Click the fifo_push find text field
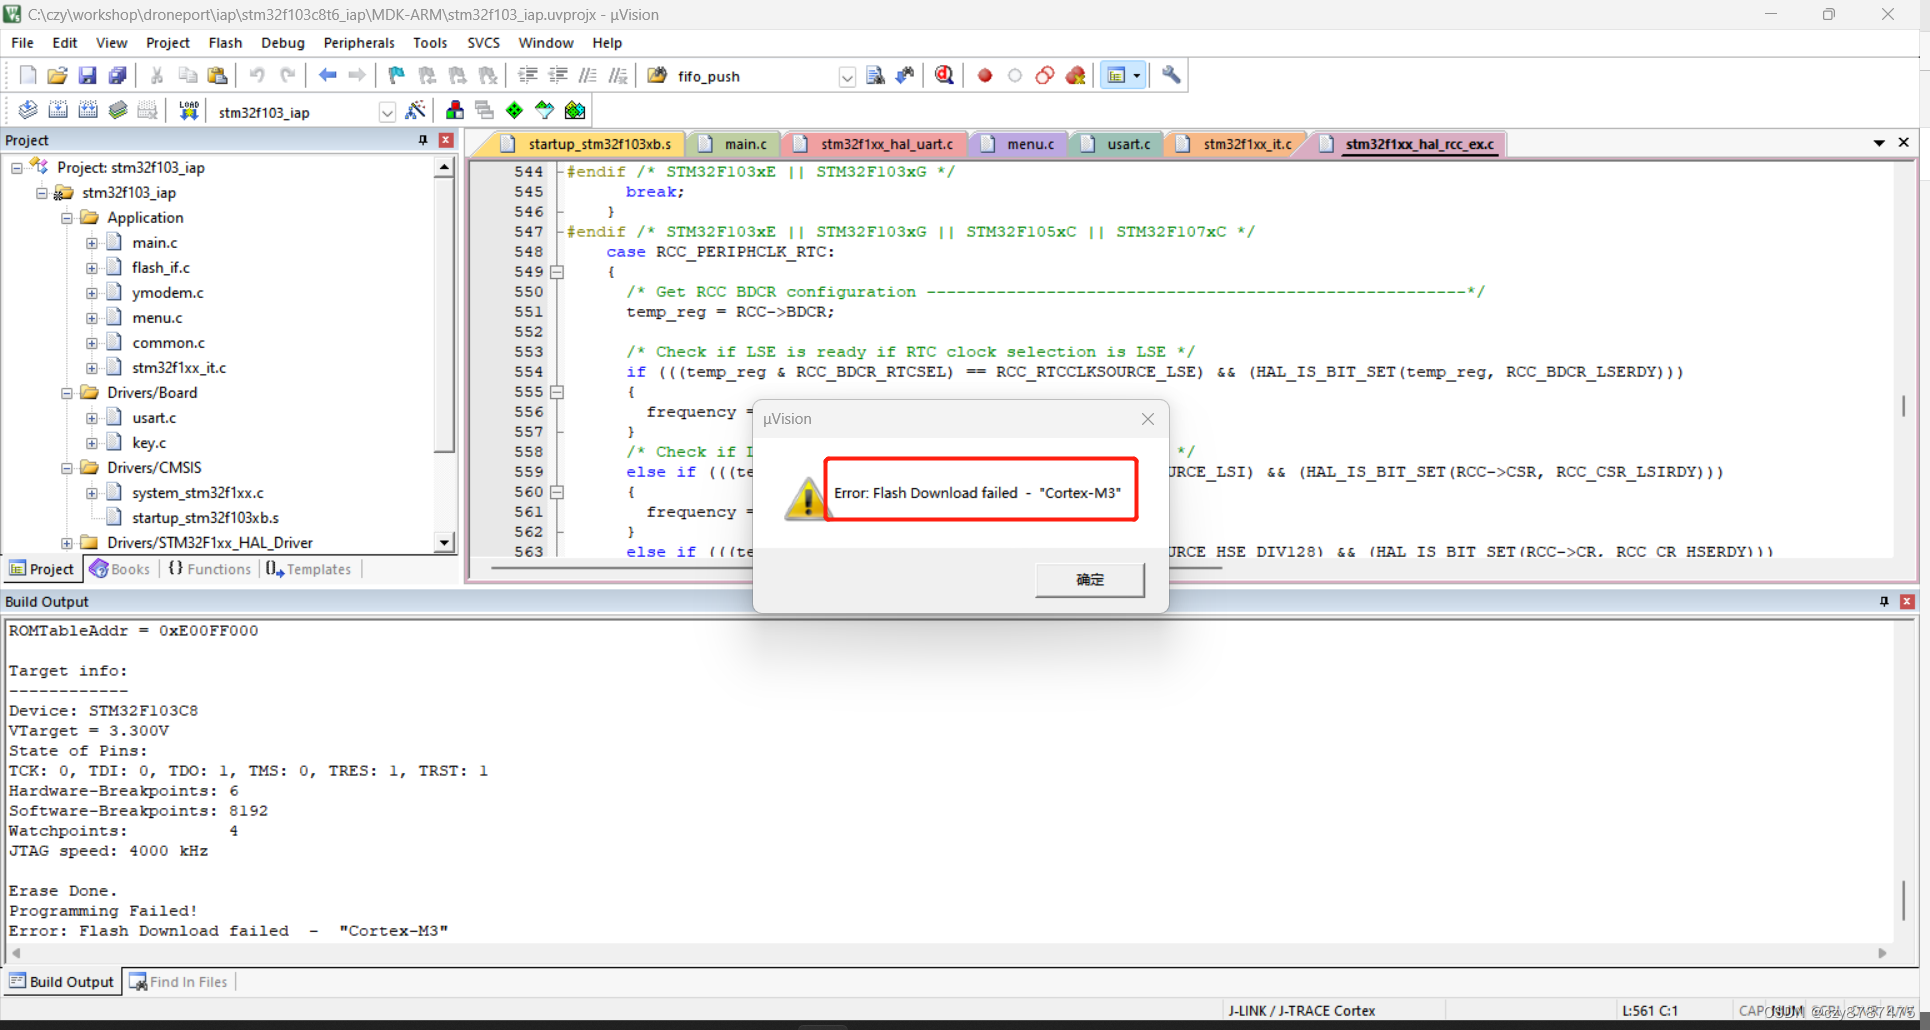Screen dimensions: 1930x1030 tap(755, 77)
